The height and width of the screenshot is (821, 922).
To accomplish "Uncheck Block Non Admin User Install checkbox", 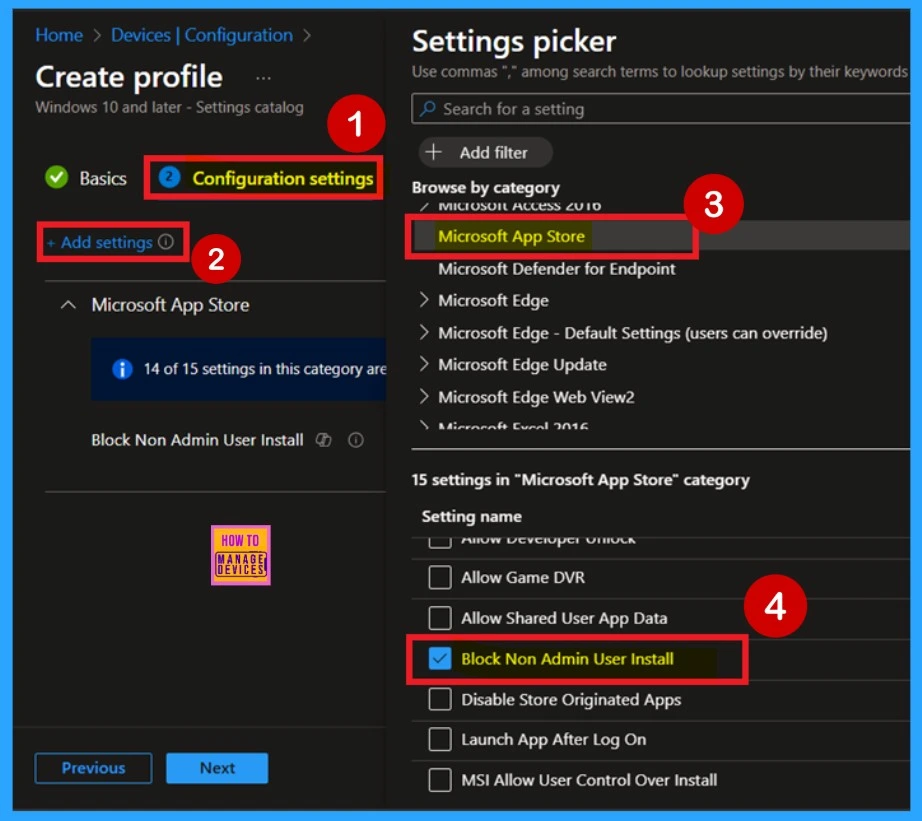I will point(440,659).
